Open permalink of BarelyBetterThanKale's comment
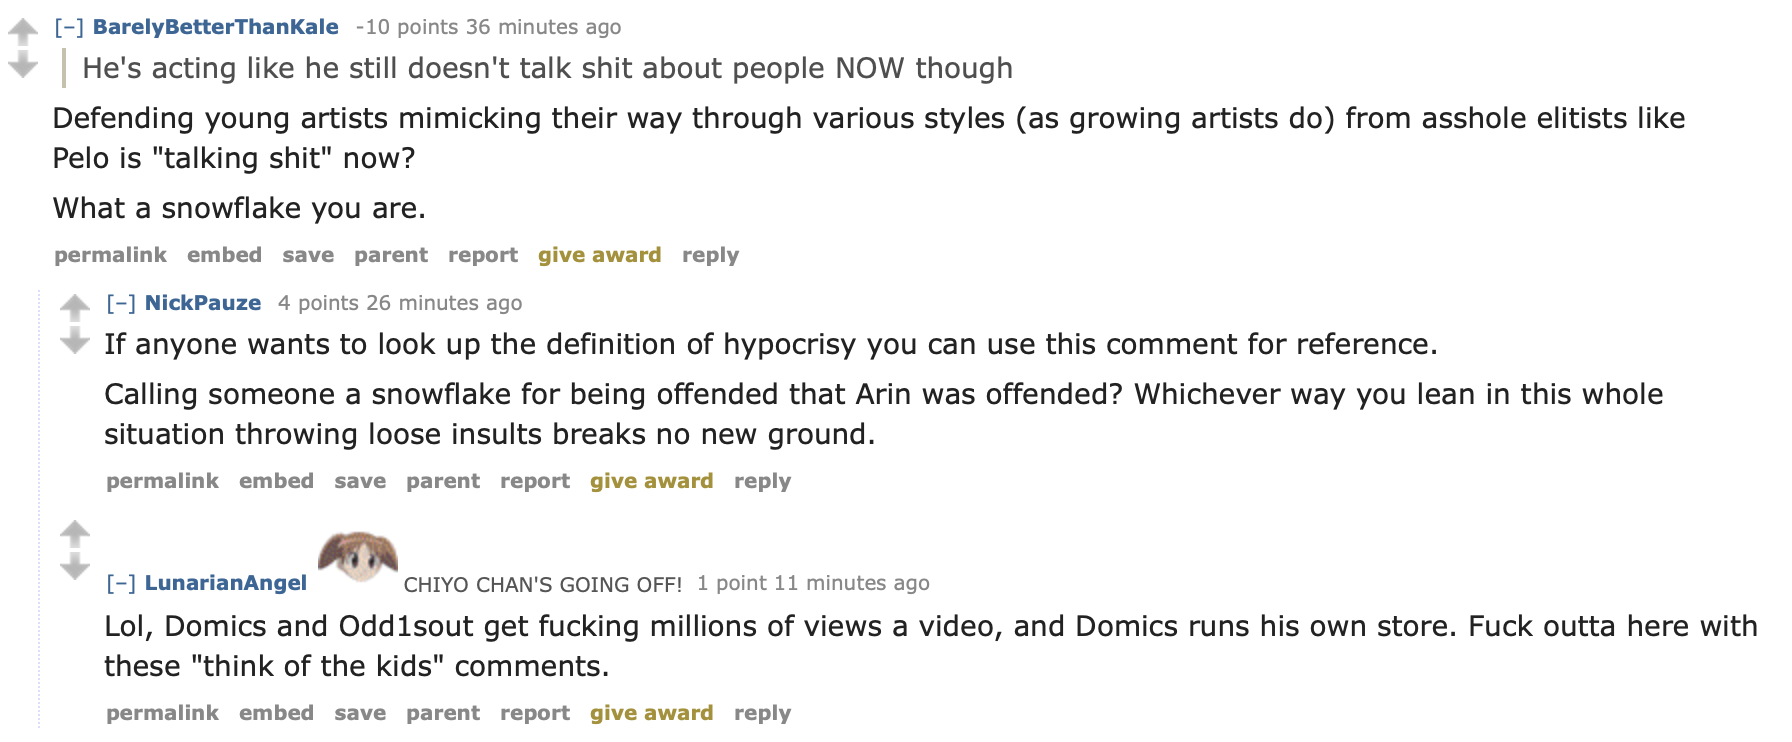The image size is (1792, 742). (111, 255)
